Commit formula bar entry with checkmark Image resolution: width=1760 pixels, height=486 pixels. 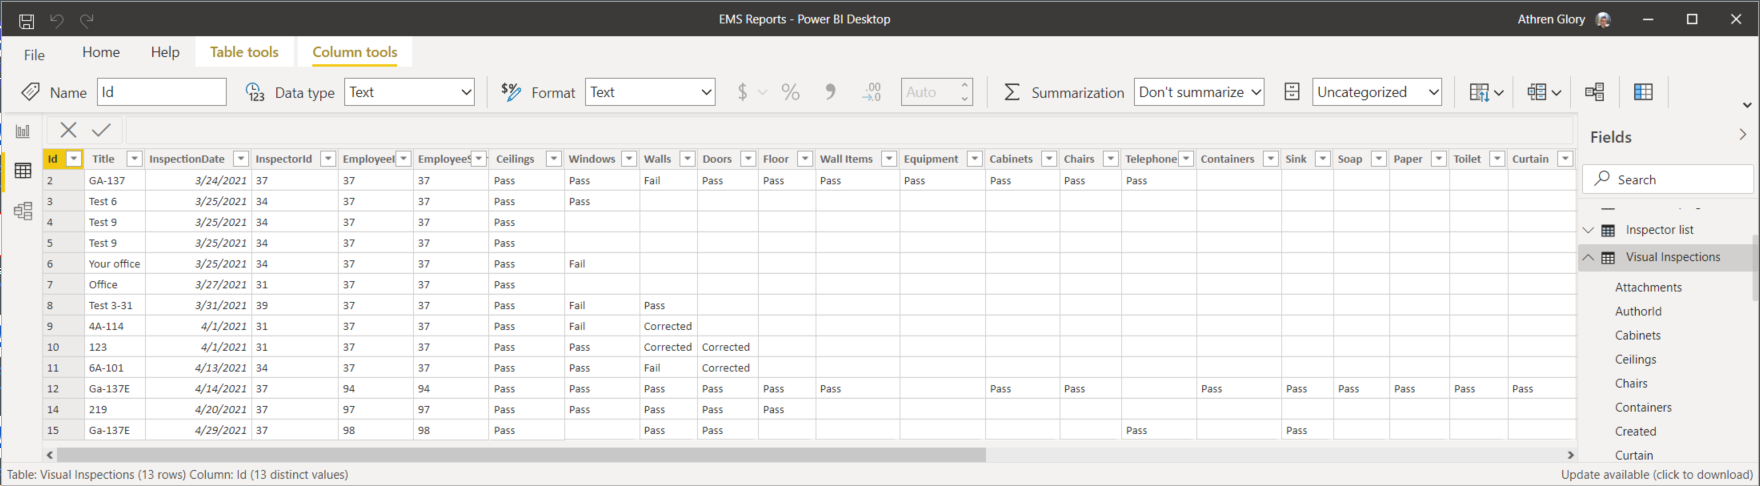(x=101, y=129)
